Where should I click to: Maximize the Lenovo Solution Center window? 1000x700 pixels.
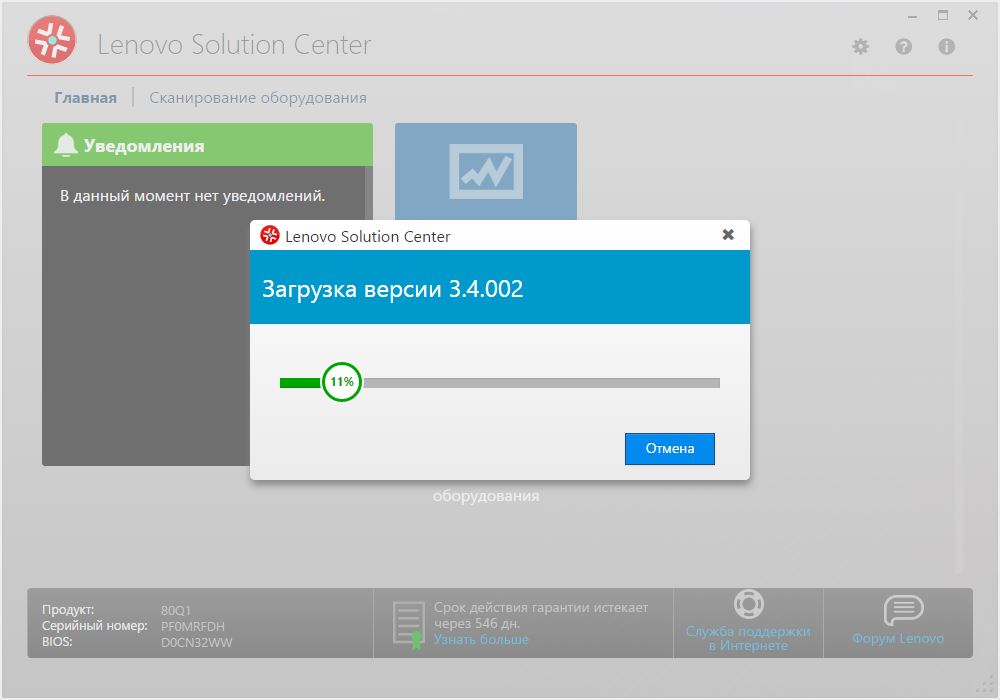(x=943, y=15)
